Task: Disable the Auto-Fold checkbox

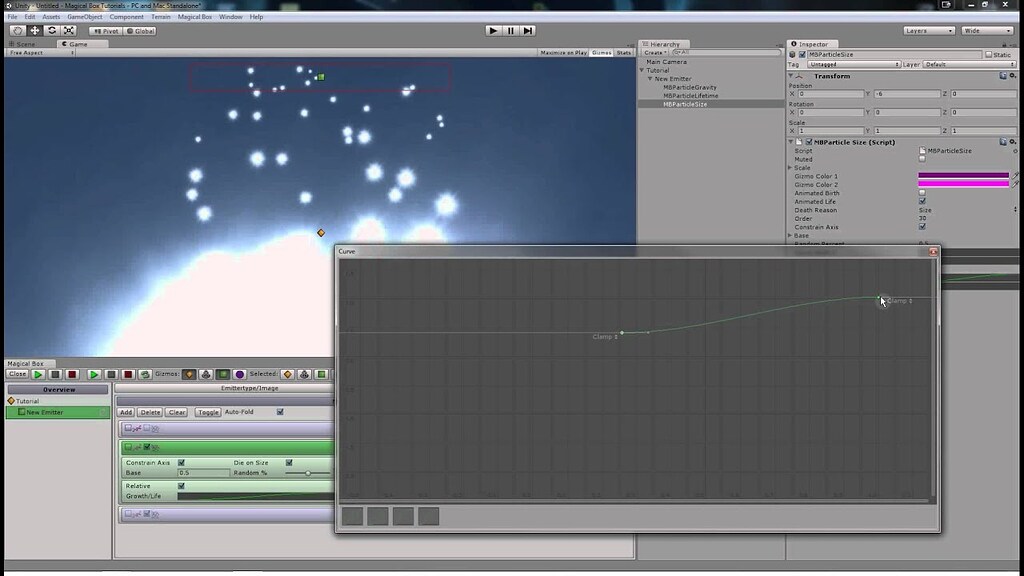Action: click(x=280, y=412)
